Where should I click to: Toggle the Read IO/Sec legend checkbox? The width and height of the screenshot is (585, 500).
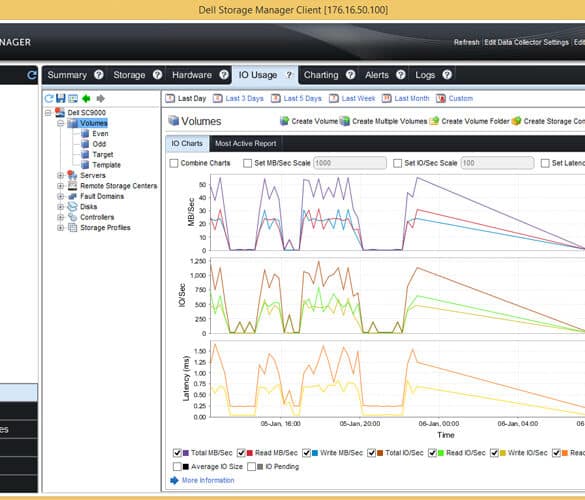432,453
